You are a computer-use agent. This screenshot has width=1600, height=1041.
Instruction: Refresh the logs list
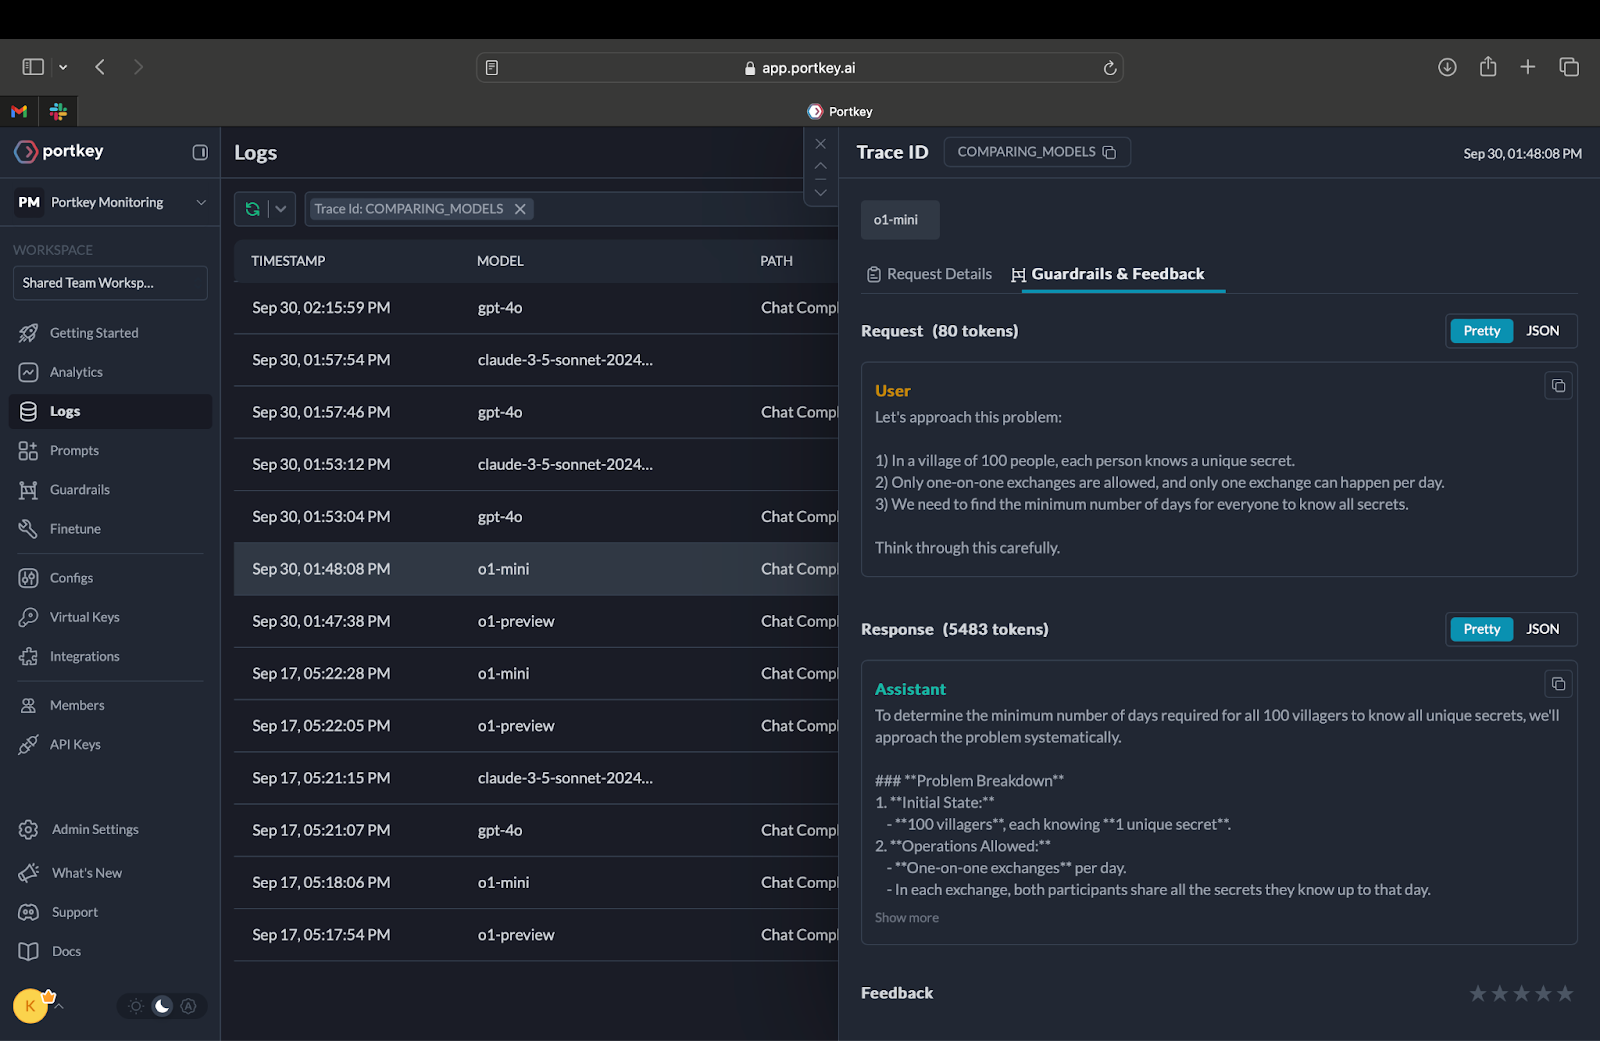(x=252, y=209)
